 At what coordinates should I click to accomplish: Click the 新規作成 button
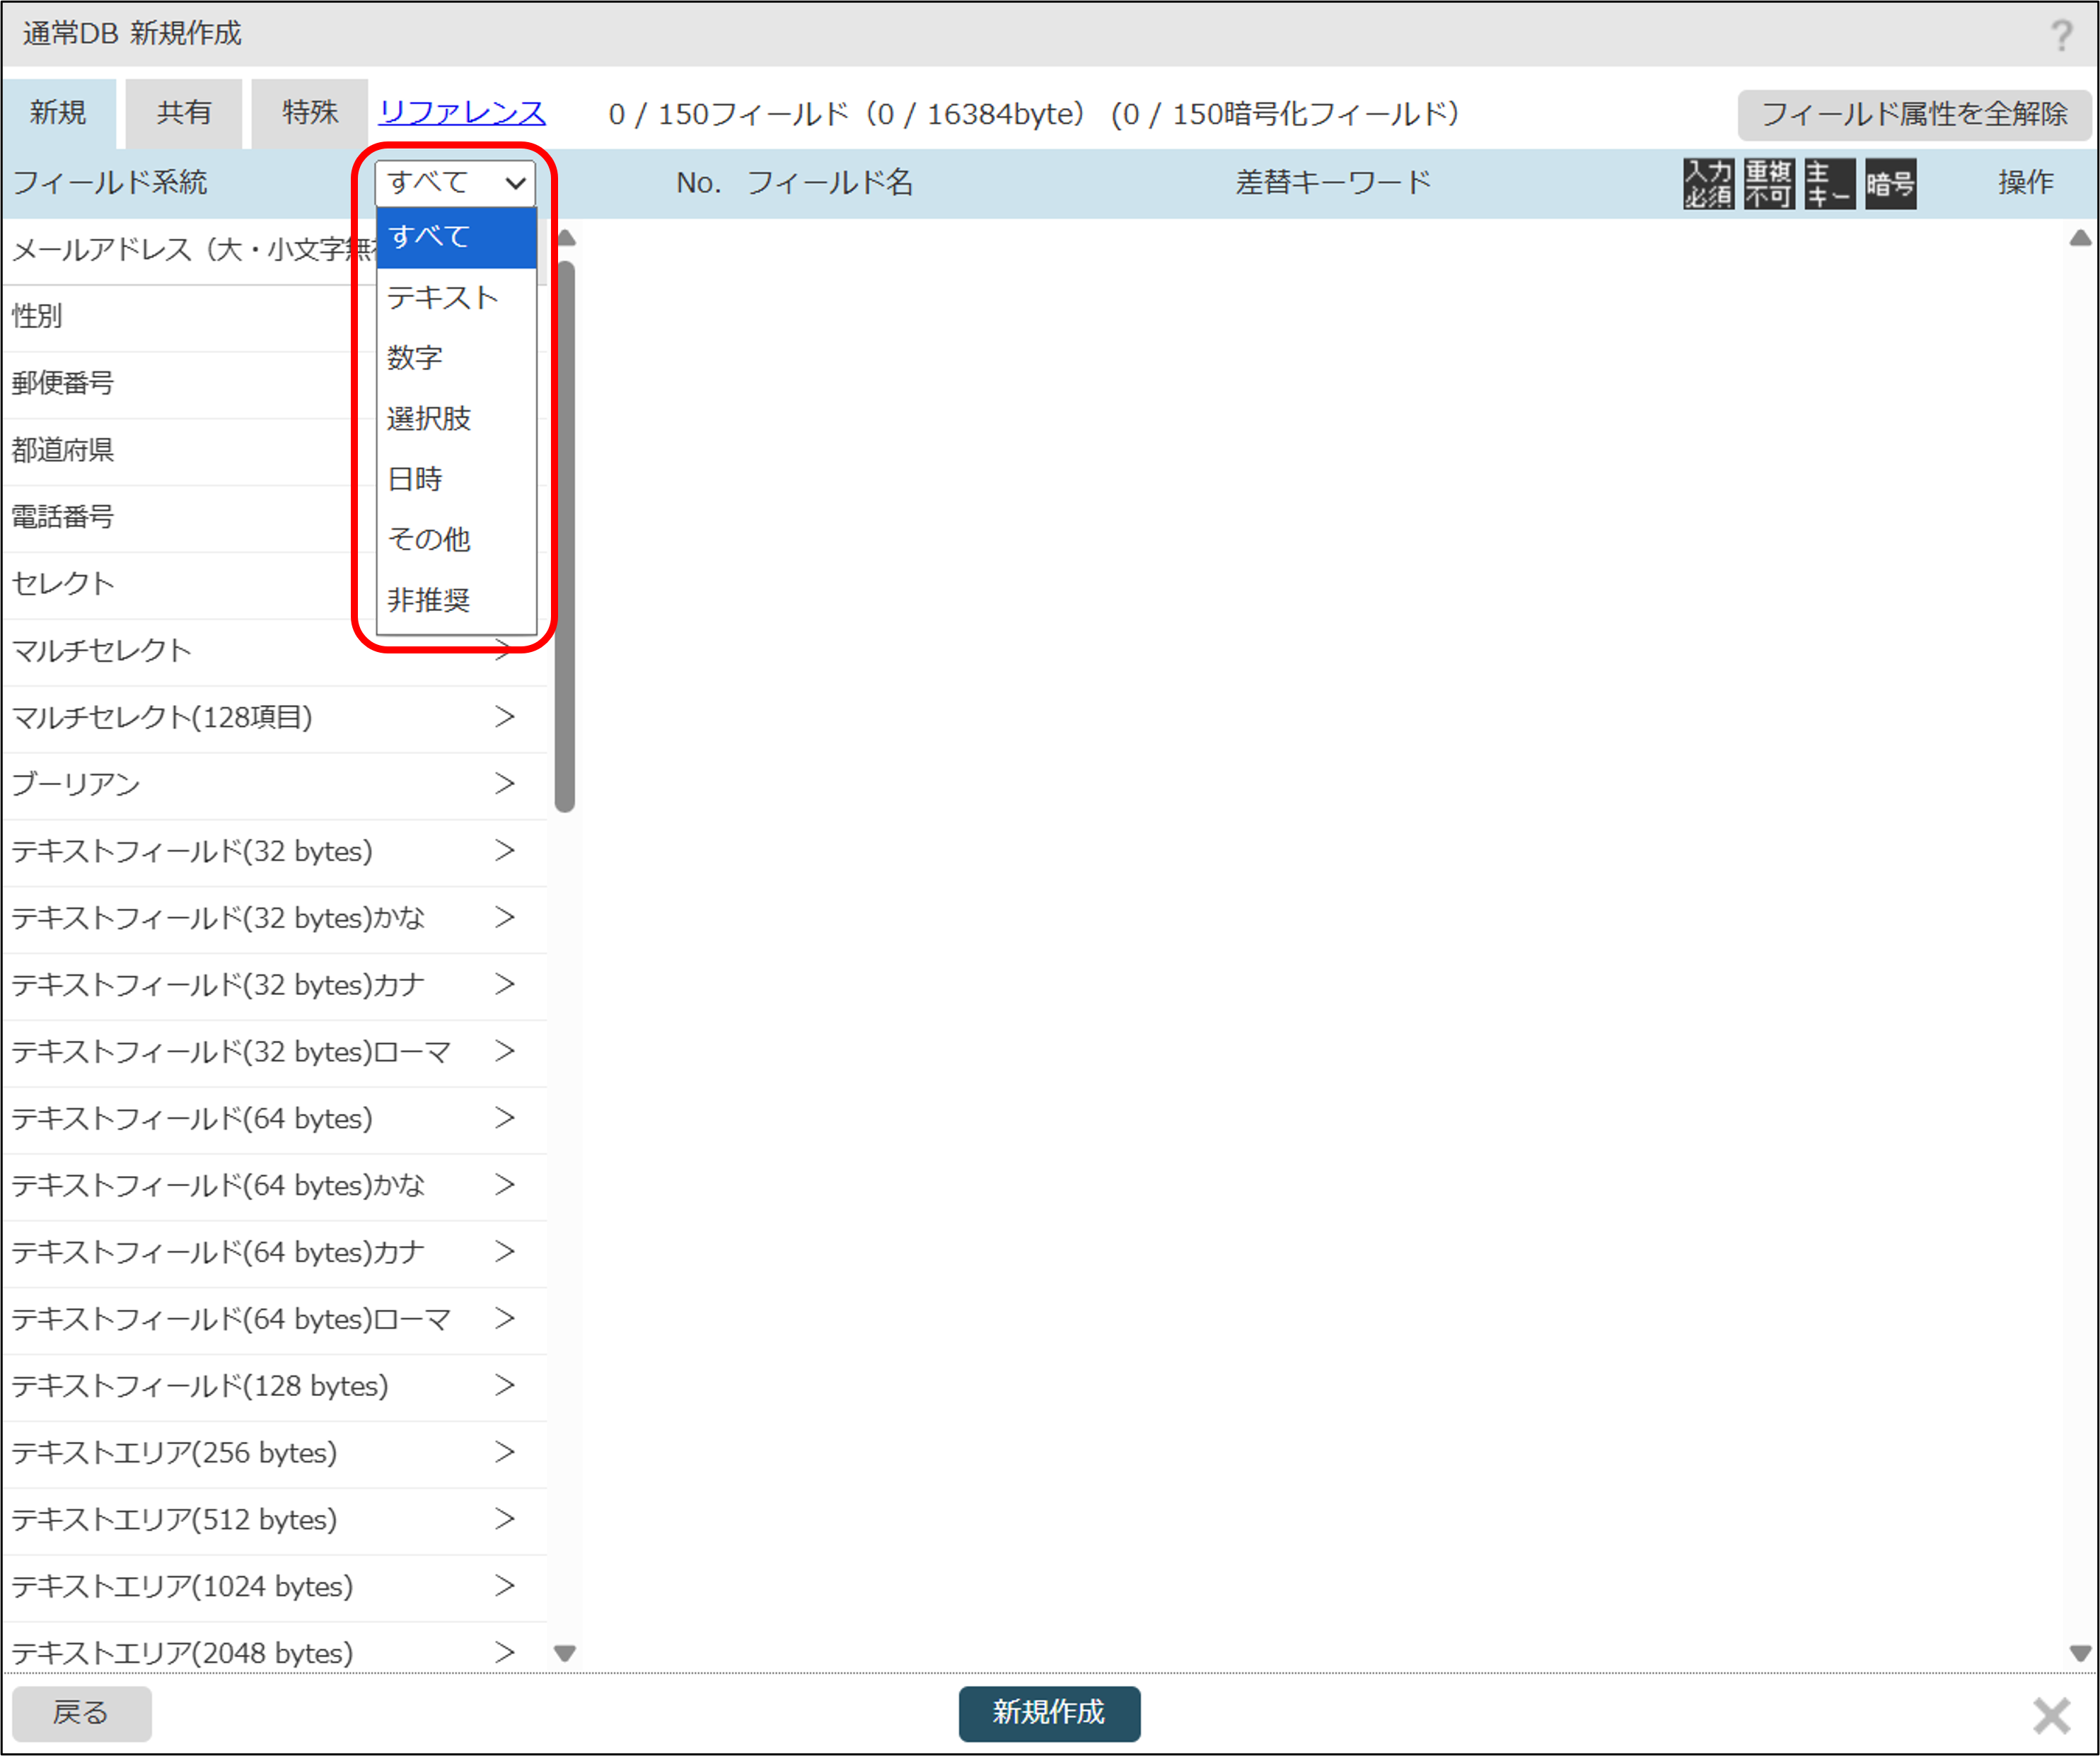coord(1048,1713)
